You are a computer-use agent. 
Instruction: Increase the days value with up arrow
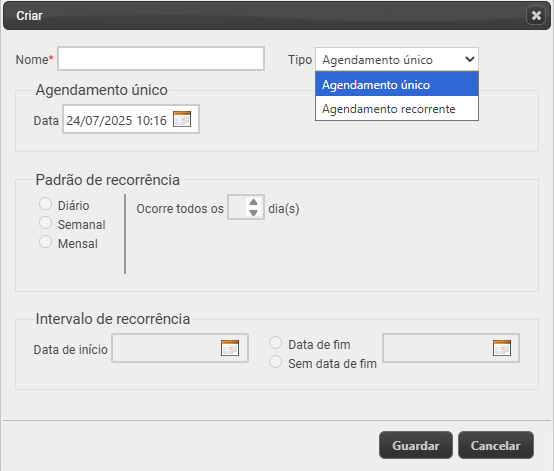click(x=253, y=202)
